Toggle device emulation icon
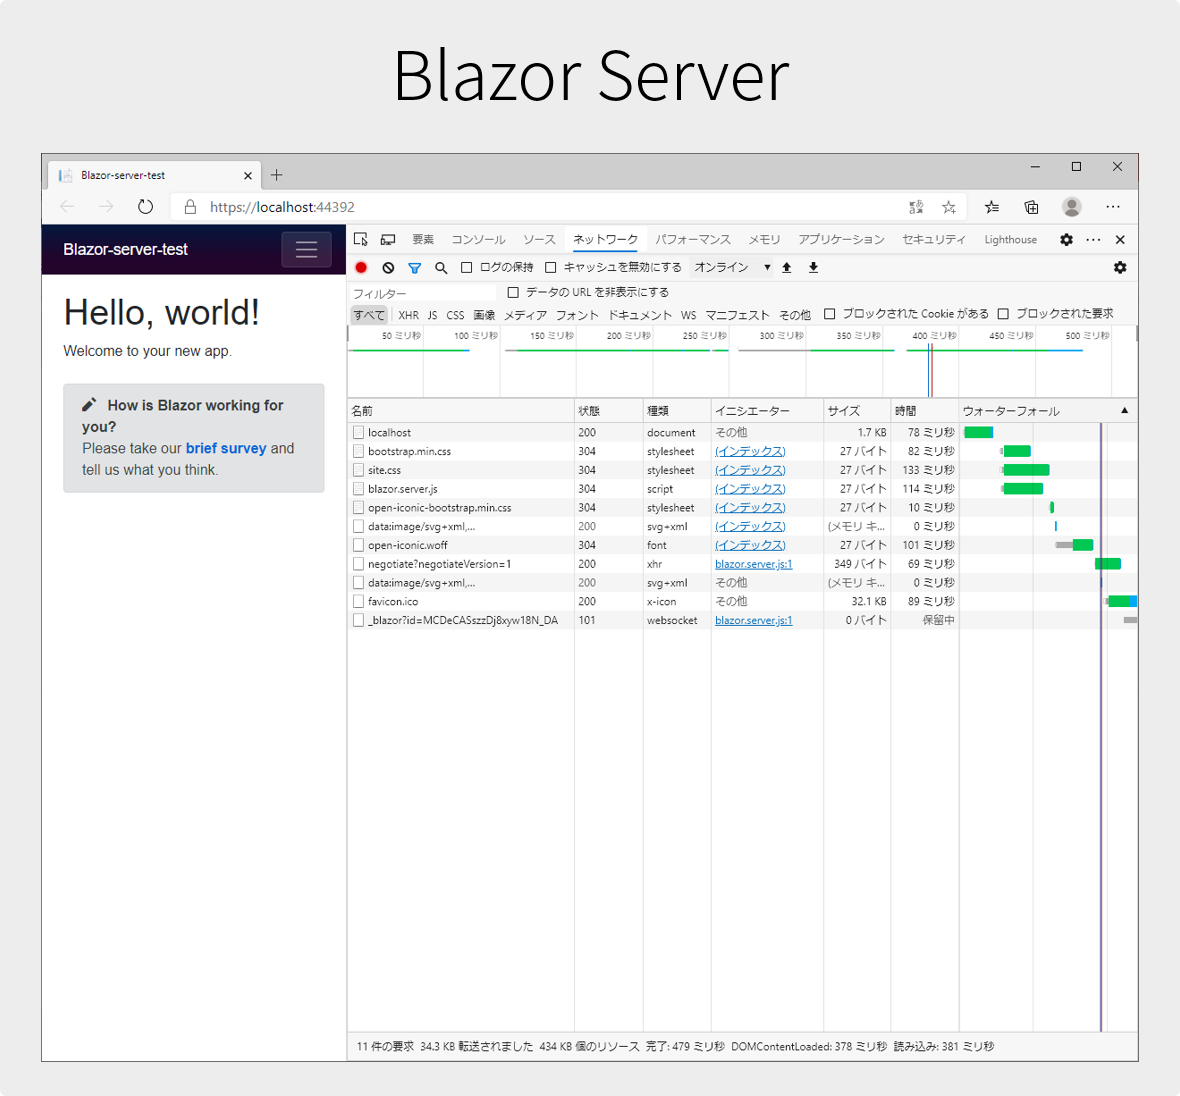The image size is (1180, 1096). point(388,239)
